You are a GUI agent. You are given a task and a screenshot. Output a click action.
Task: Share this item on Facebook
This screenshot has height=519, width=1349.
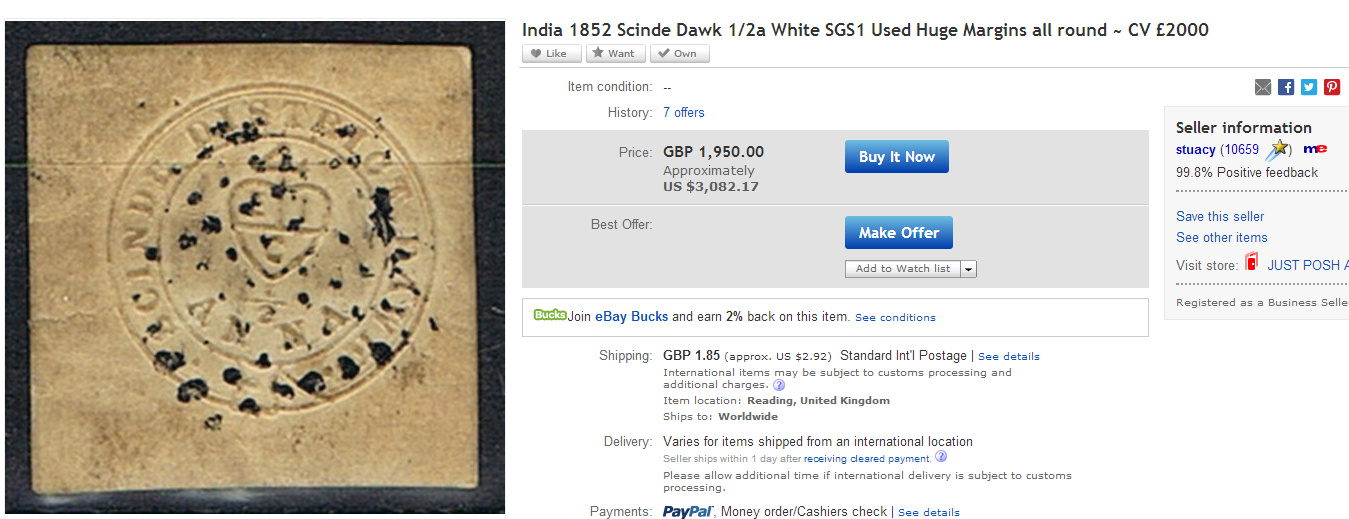point(1286,87)
